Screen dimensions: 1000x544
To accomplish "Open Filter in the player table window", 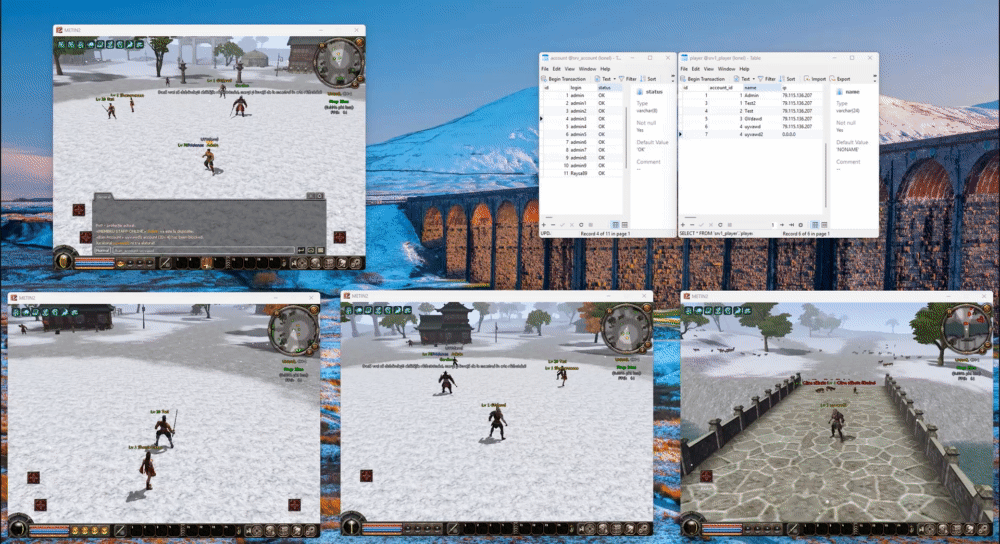I will tap(767, 79).
